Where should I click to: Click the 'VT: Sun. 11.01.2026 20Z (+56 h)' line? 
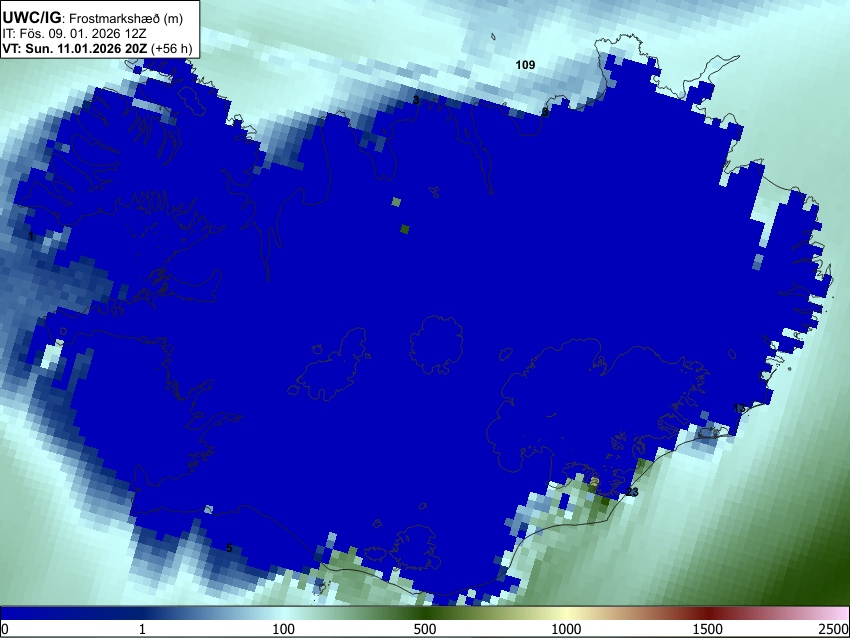(97, 48)
